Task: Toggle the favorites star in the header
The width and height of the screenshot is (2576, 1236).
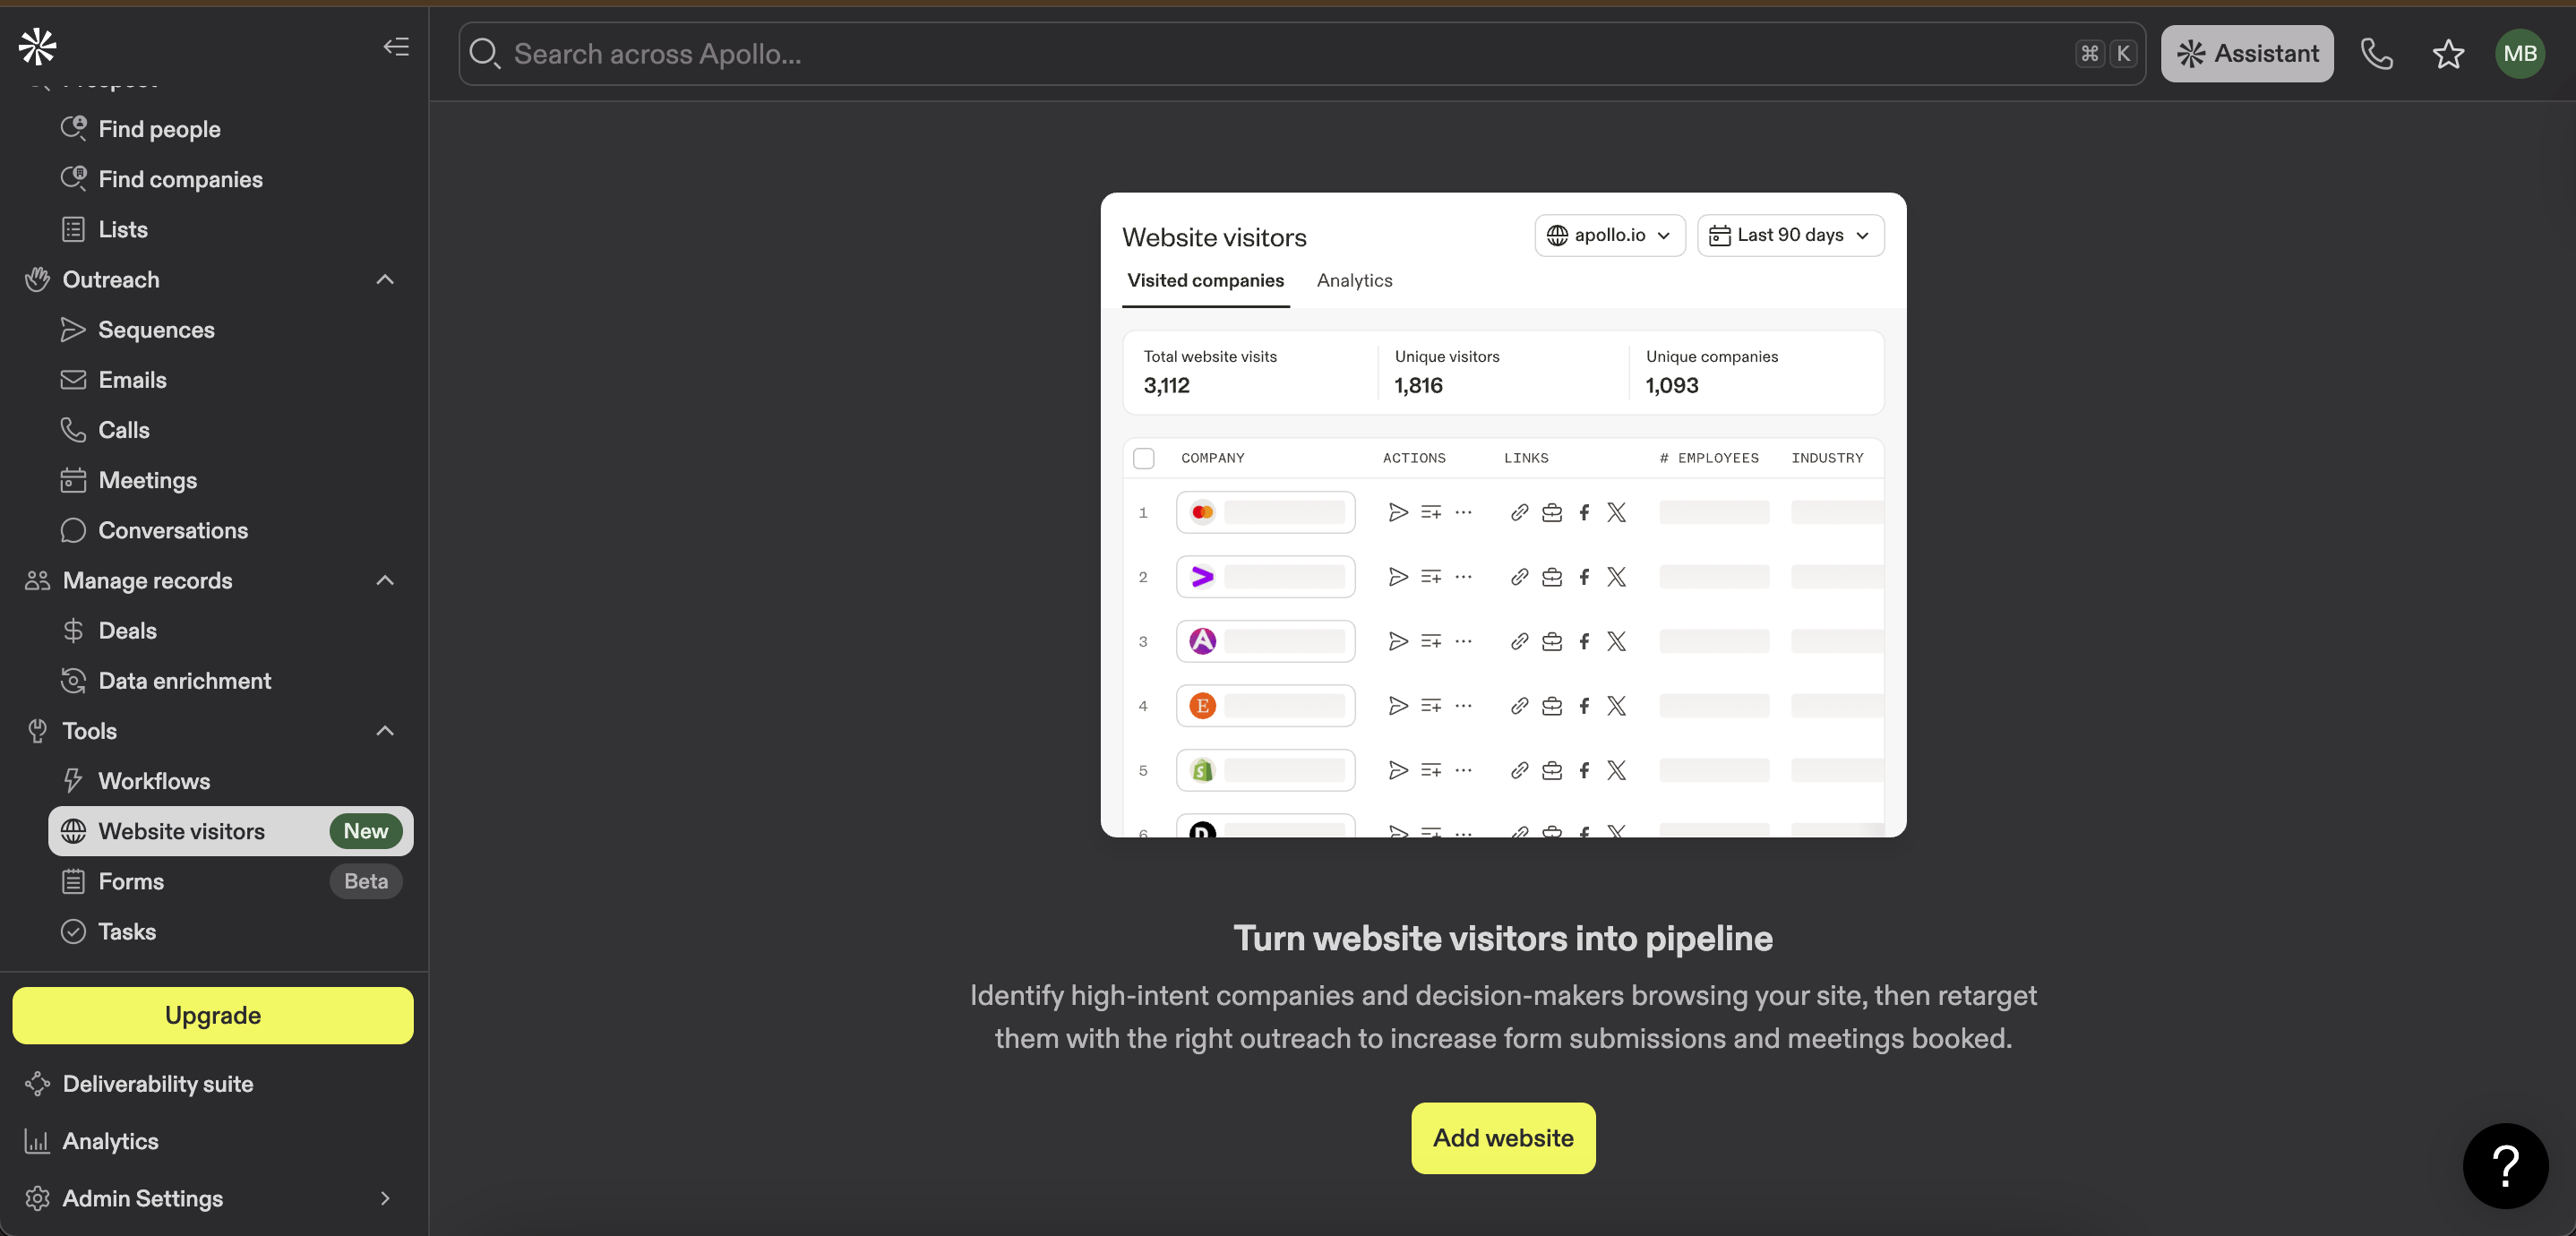Action: click(x=2448, y=54)
